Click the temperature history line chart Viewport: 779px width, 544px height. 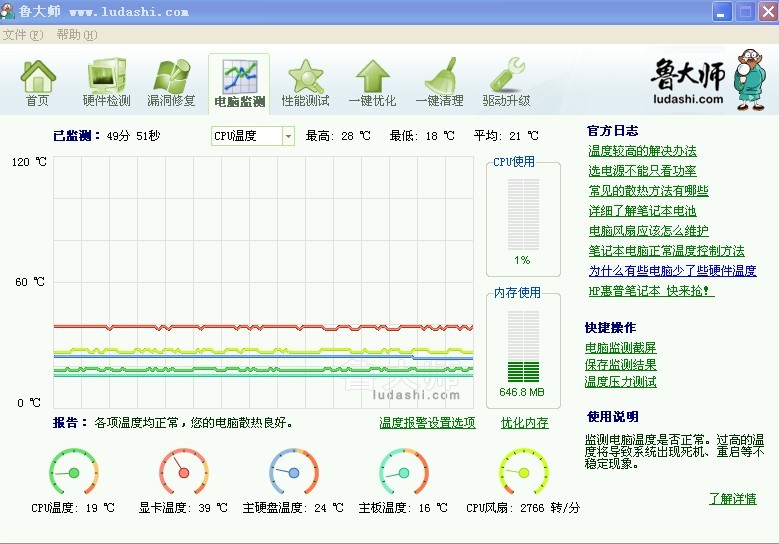263,282
